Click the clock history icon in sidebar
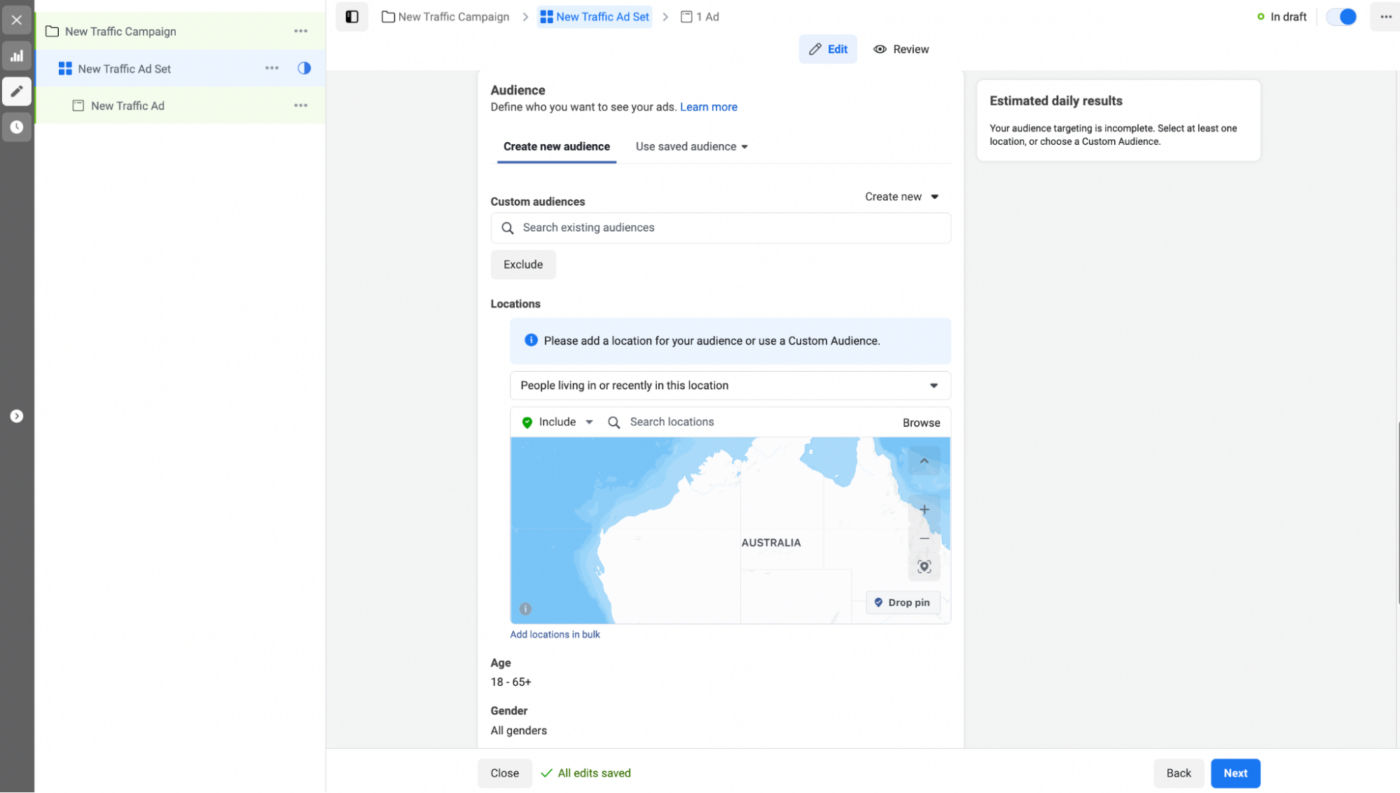 coord(16,127)
